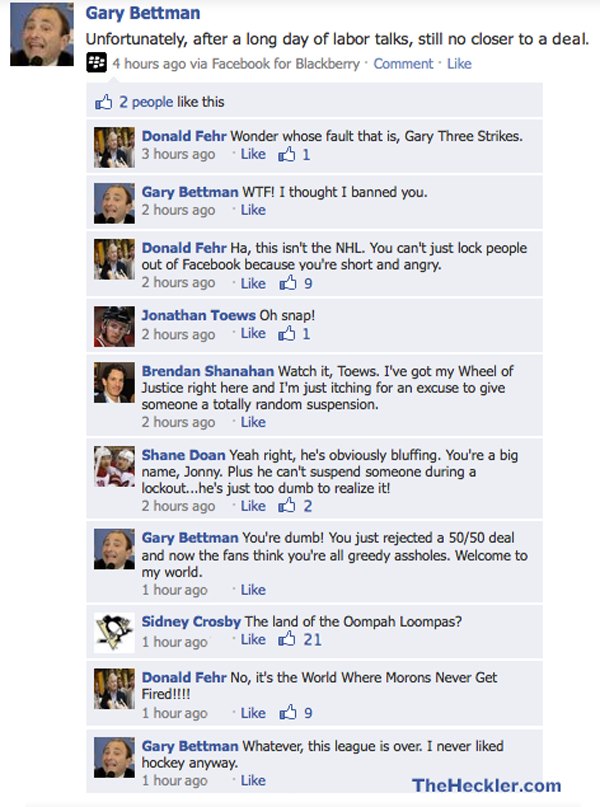Open Sidney Crosby's Penguins logo avatar
Image resolution: width=600 pixels, height=807 pixels.
tap(114, 633)
